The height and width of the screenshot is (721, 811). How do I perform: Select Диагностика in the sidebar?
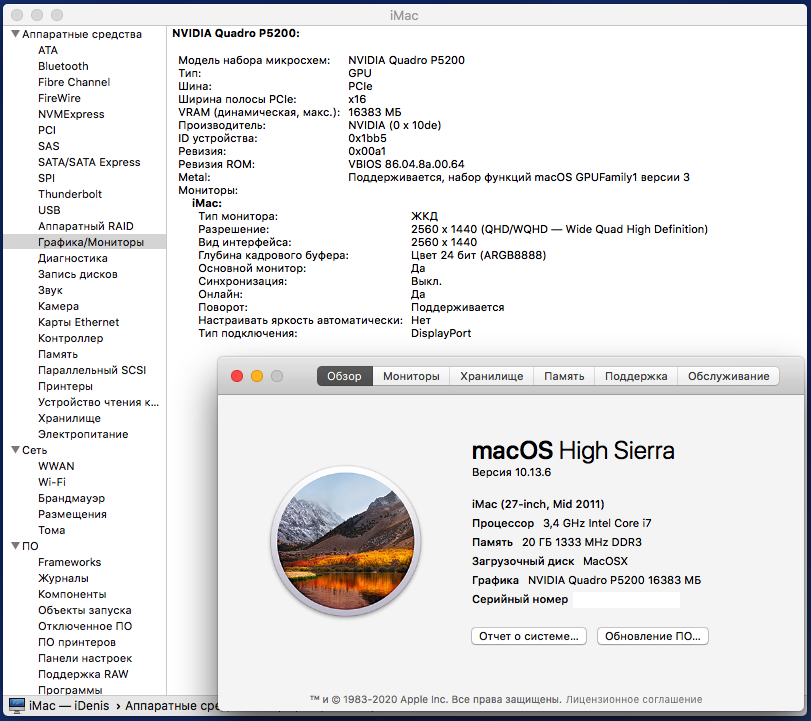click(x=73, y=258)
